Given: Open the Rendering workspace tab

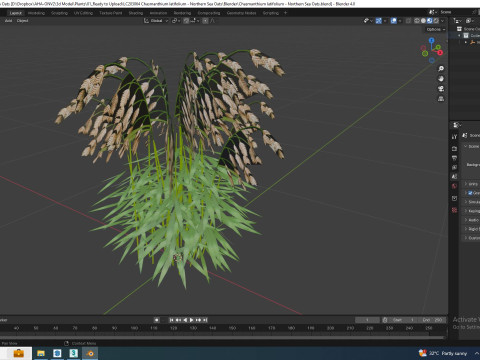Looking at the screenshot, I should click(x=182, y=13).
